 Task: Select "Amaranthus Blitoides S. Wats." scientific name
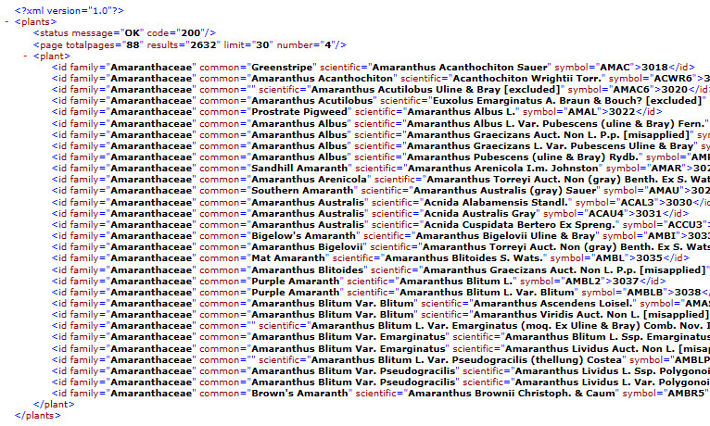(x=463, y=258)
